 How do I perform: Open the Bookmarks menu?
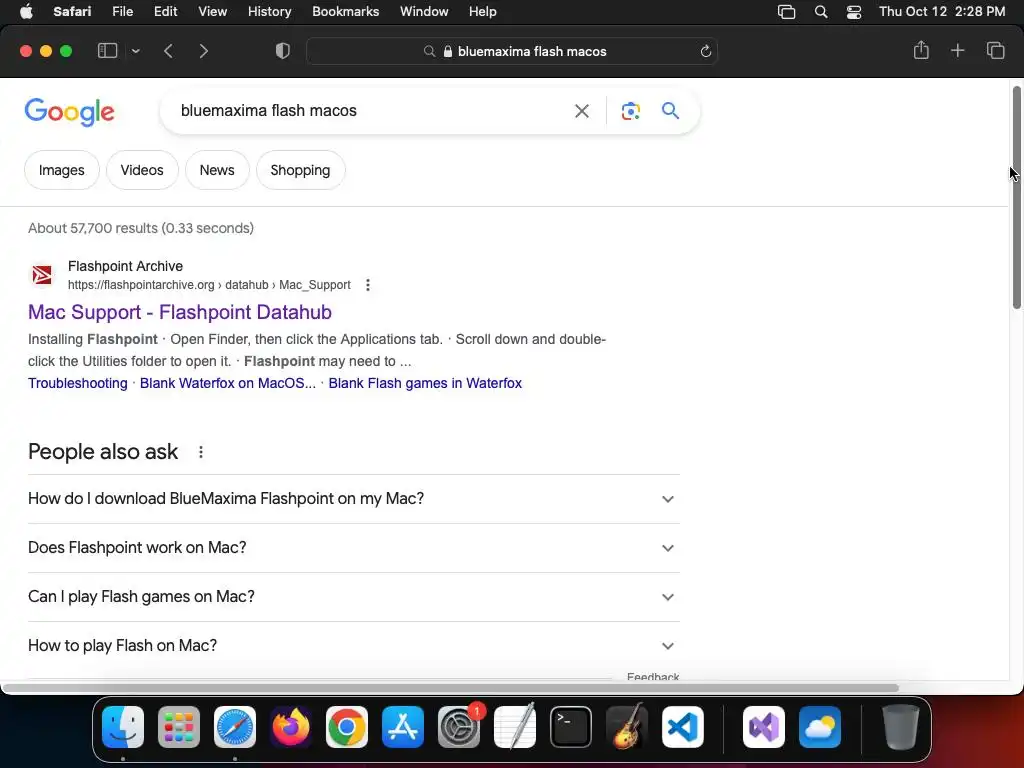pos(345,12)
